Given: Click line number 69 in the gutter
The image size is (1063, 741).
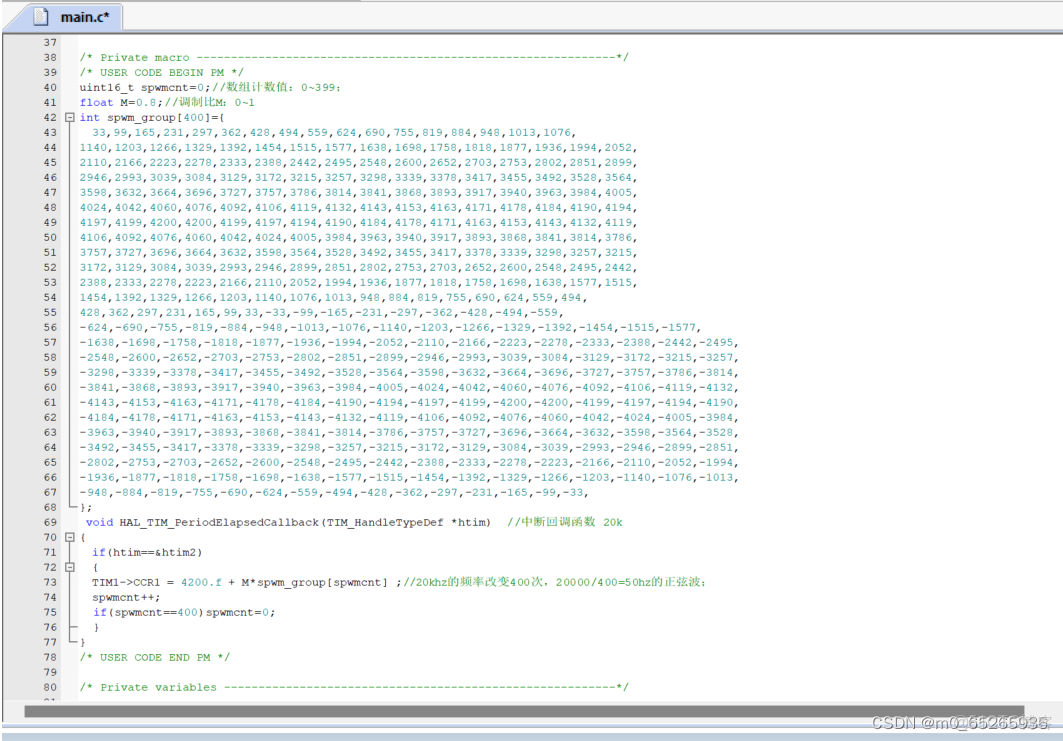Looking at the screenshot, I should click(49, 522).
